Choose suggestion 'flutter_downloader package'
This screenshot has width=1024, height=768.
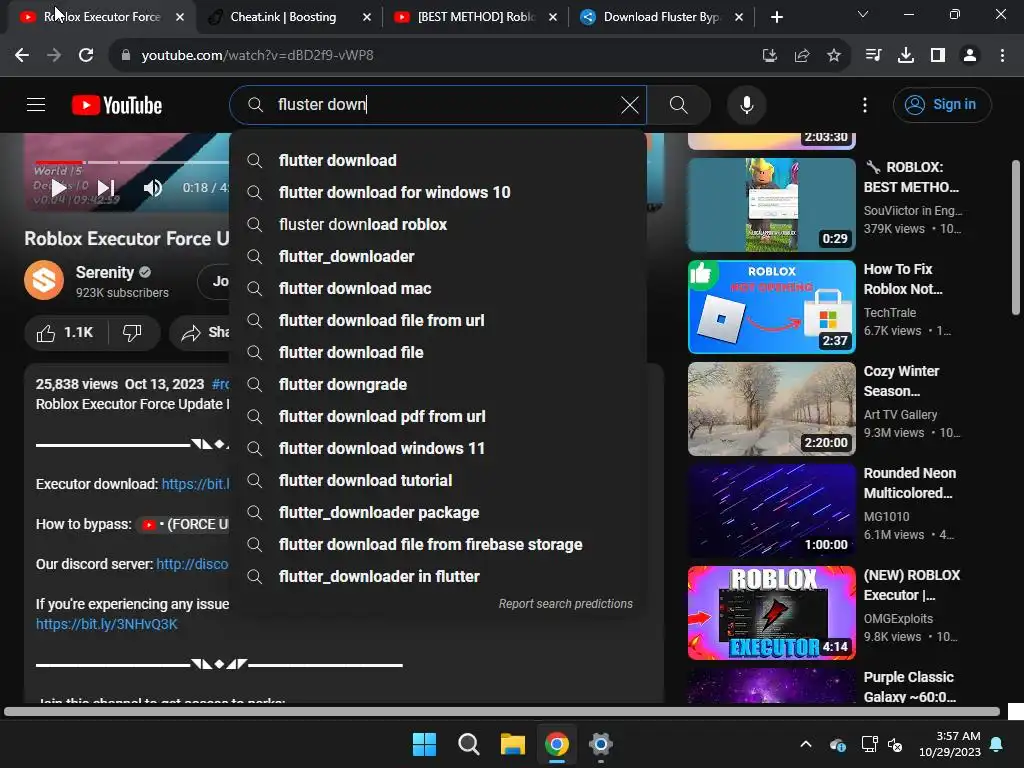click(x=438, y=512)
